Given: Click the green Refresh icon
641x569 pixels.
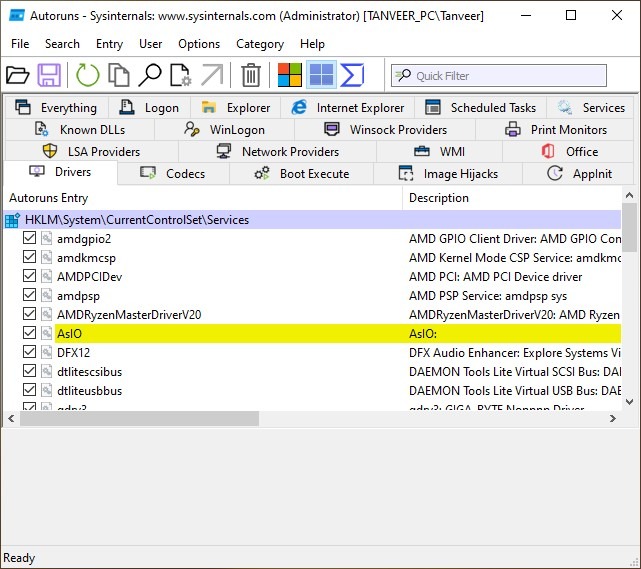Looking at the screenshot, I should (x=87, y=75).
